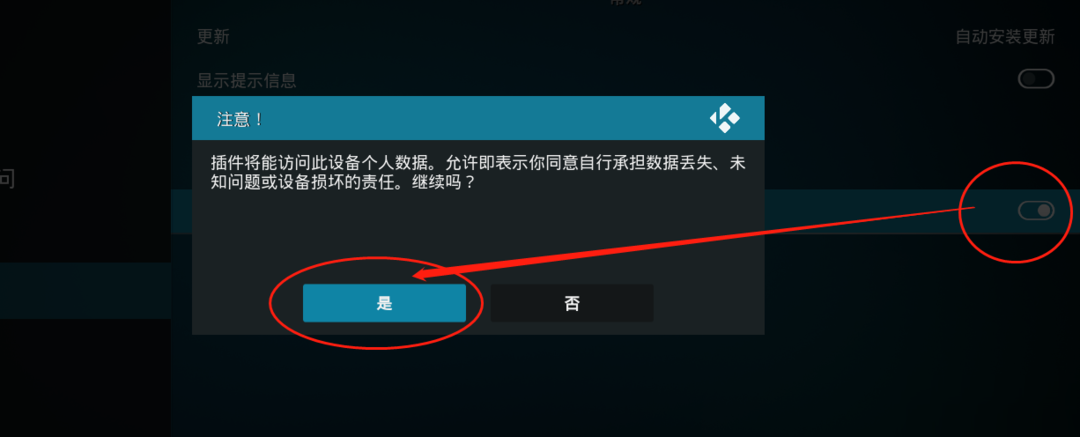This screenshot has width=1080, height=437.
Task: Select the highlighted category in left sidebar
Action: (85, 290)
